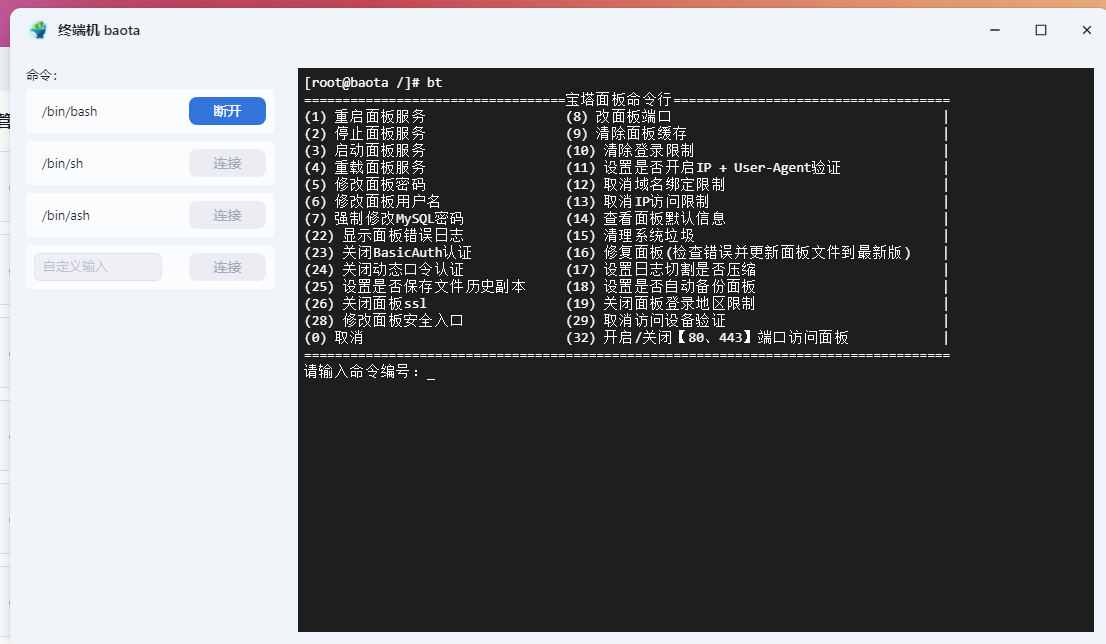Click option (14) 查看面板默认信息
Image resolution: width=1106 pixels, height=644 pixels.
point(645,219)
